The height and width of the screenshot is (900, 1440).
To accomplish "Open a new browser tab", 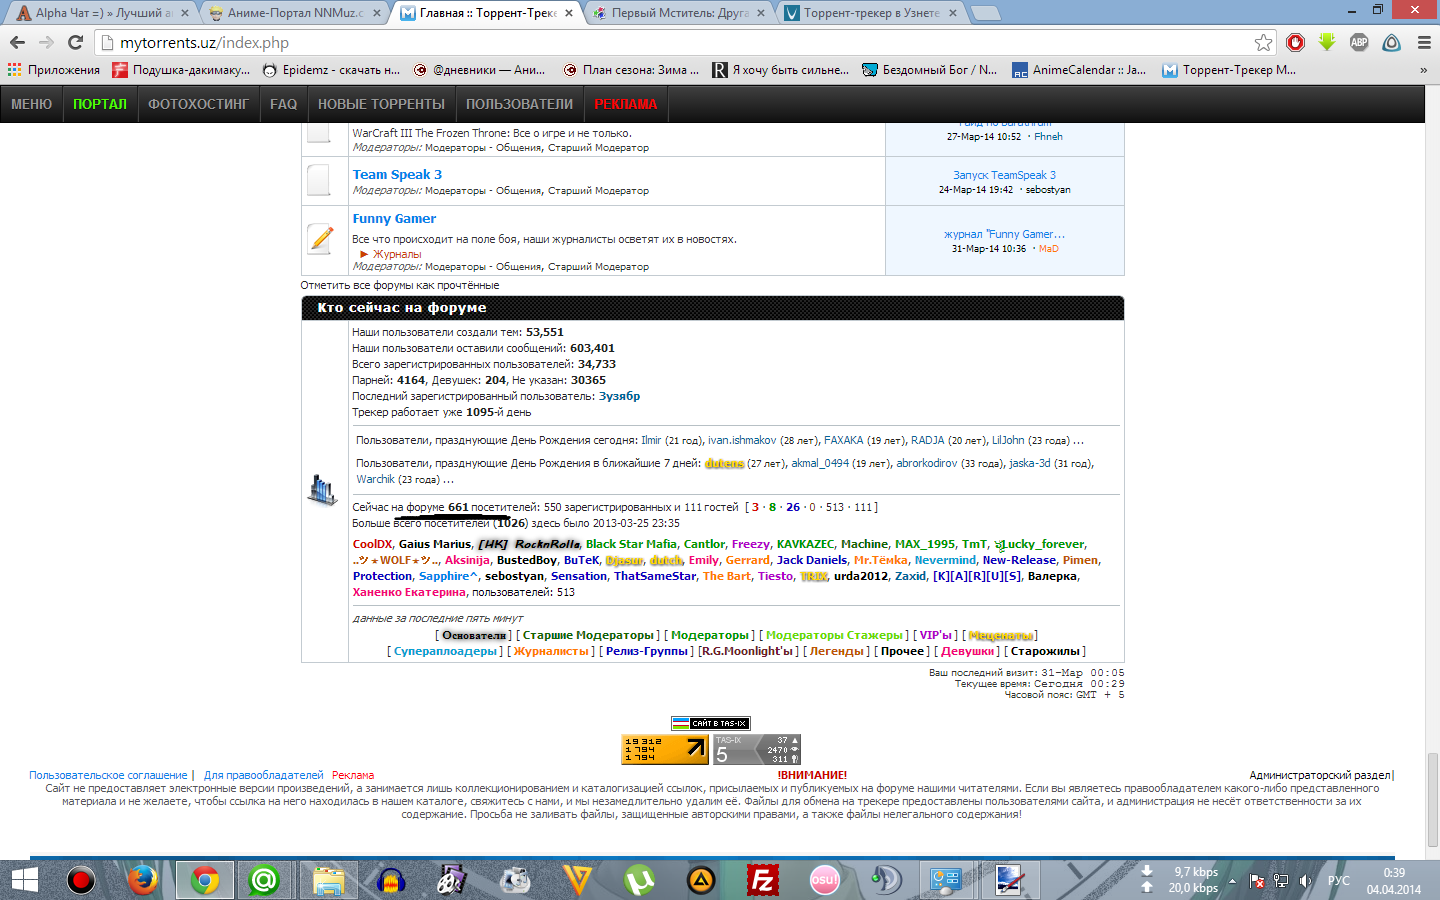I will (x=985, y=13).
